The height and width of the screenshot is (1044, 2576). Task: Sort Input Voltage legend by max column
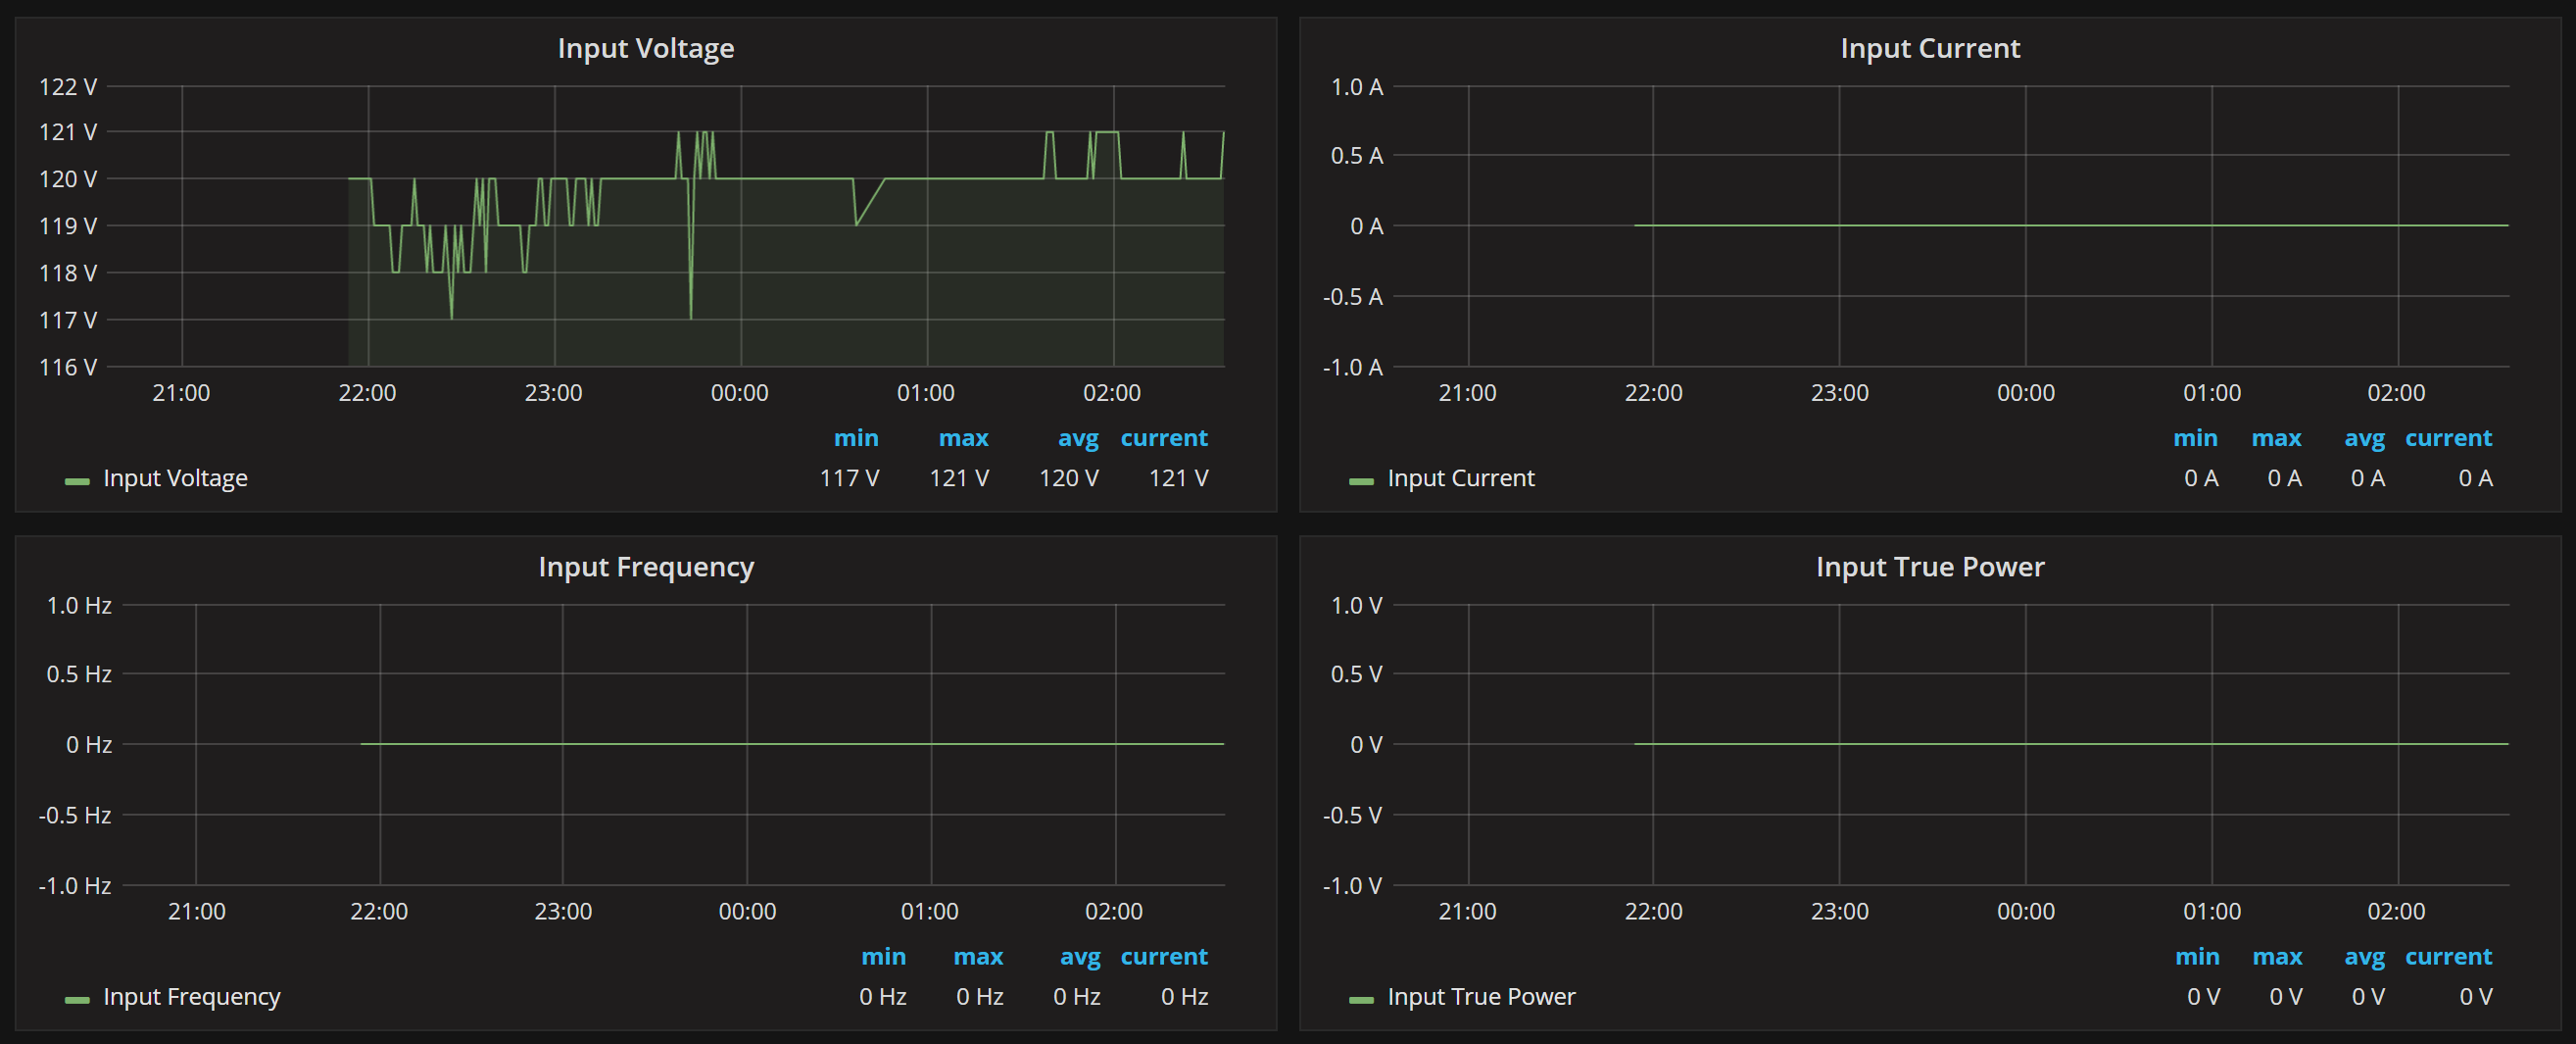pyautogui.click(x=963, y=438)
